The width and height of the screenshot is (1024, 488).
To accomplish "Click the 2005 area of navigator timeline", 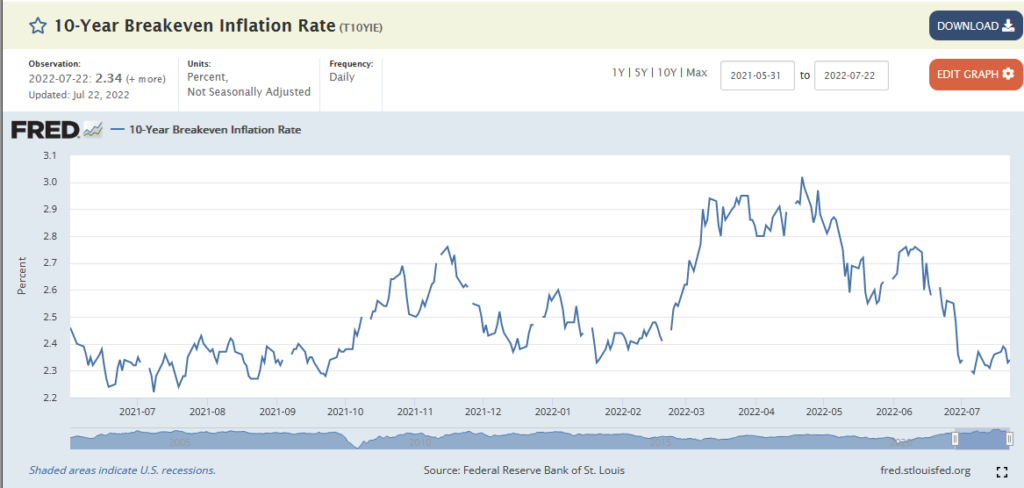I will [180, 440].
